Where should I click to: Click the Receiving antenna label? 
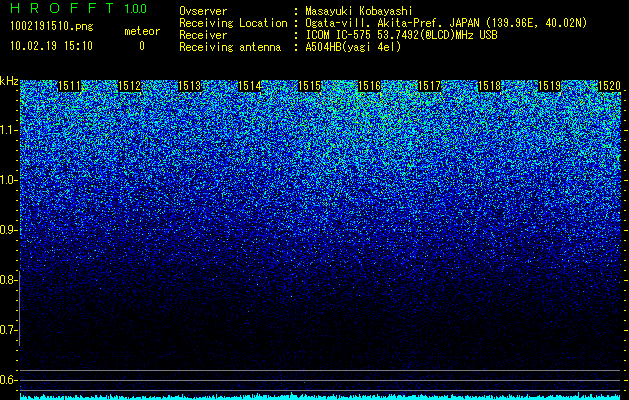[x=230, y=47]
